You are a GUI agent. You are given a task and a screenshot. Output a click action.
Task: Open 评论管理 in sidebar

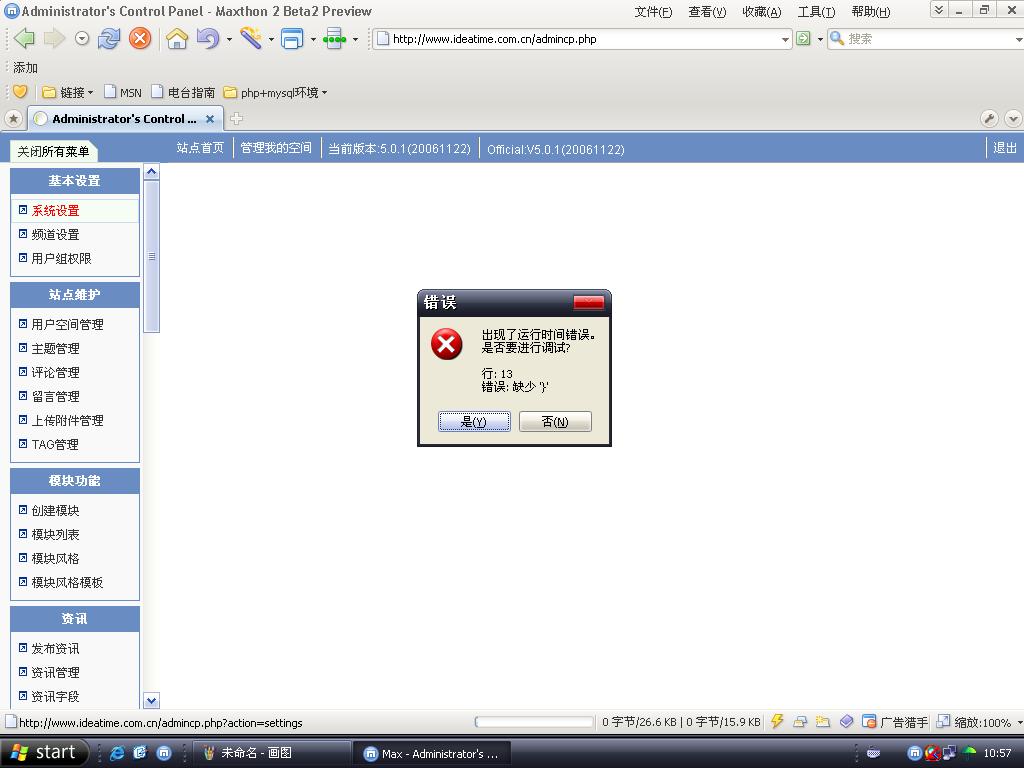point(56,373)
